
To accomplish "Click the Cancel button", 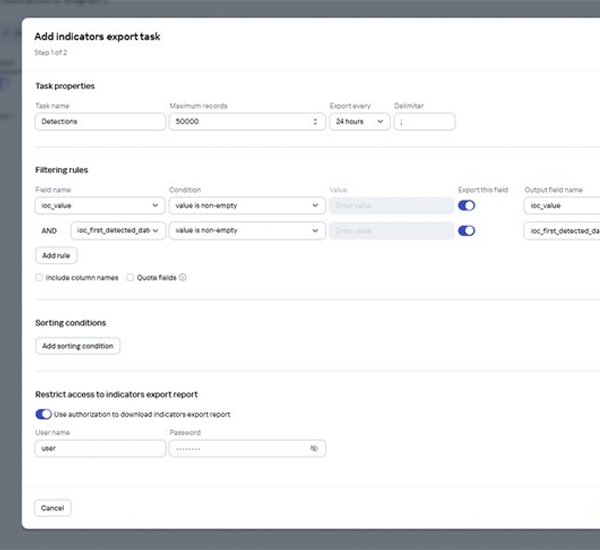I will click(53, 508).
